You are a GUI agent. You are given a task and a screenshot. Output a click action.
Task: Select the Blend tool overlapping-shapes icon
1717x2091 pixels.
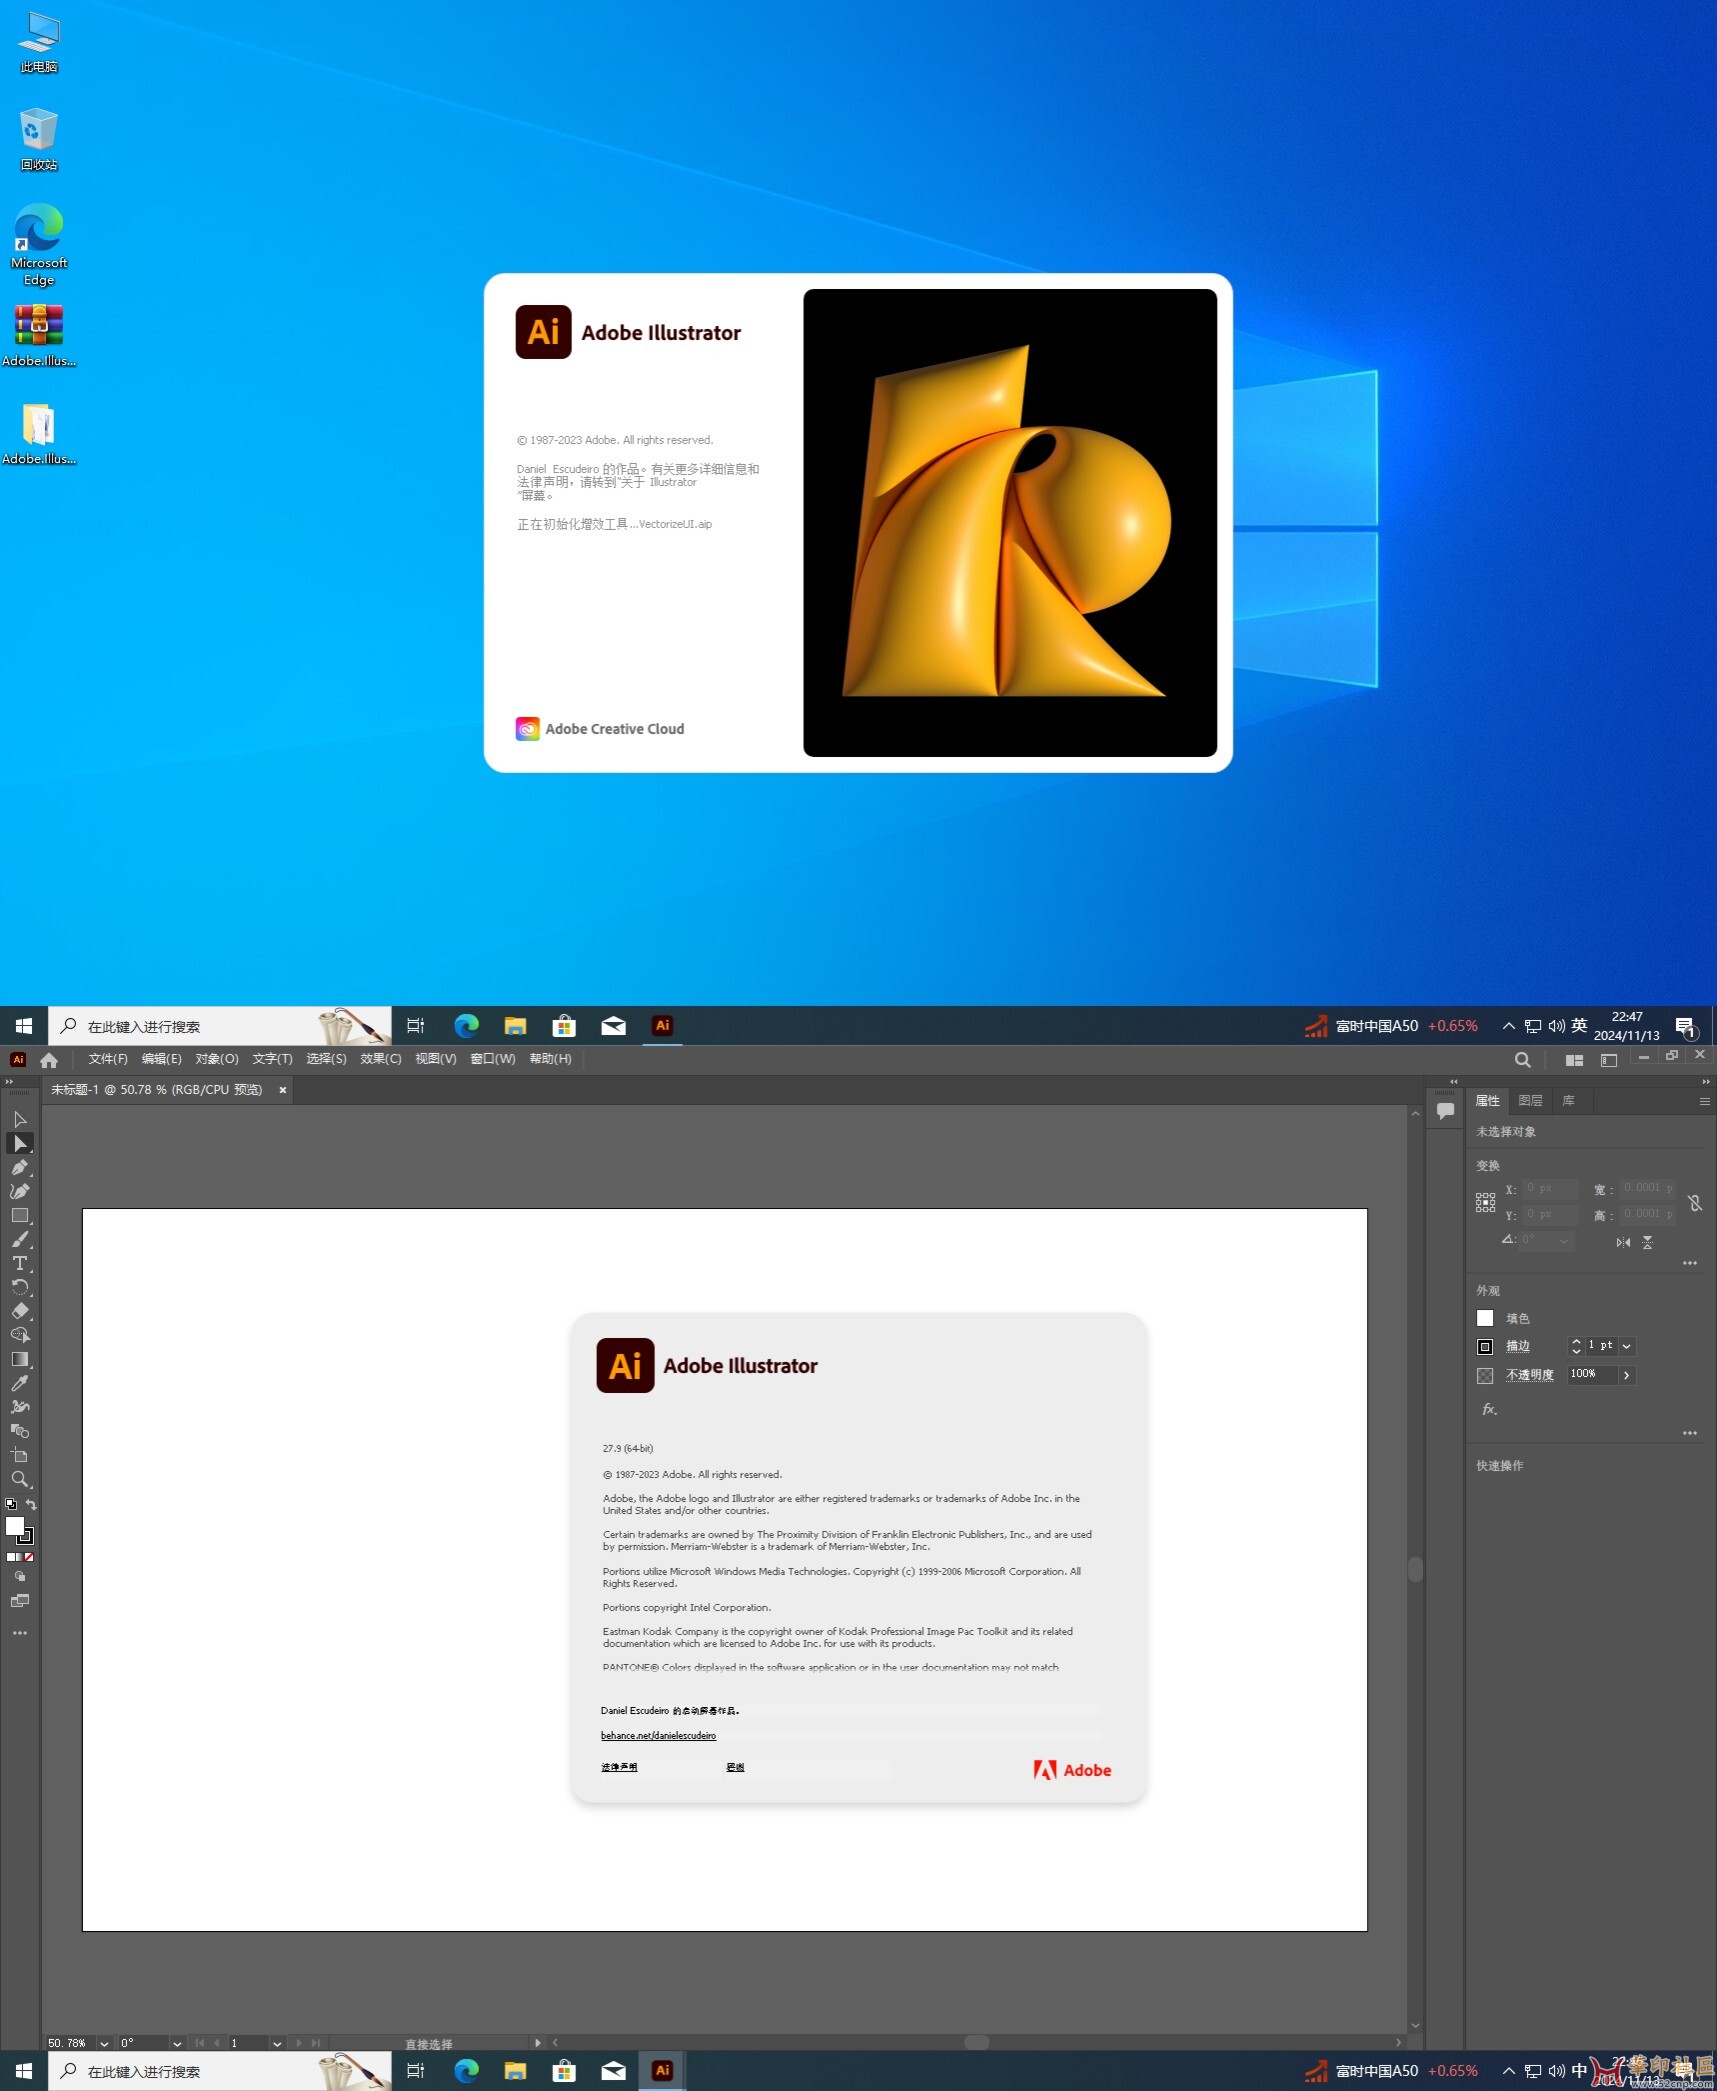coord(20,1431)
